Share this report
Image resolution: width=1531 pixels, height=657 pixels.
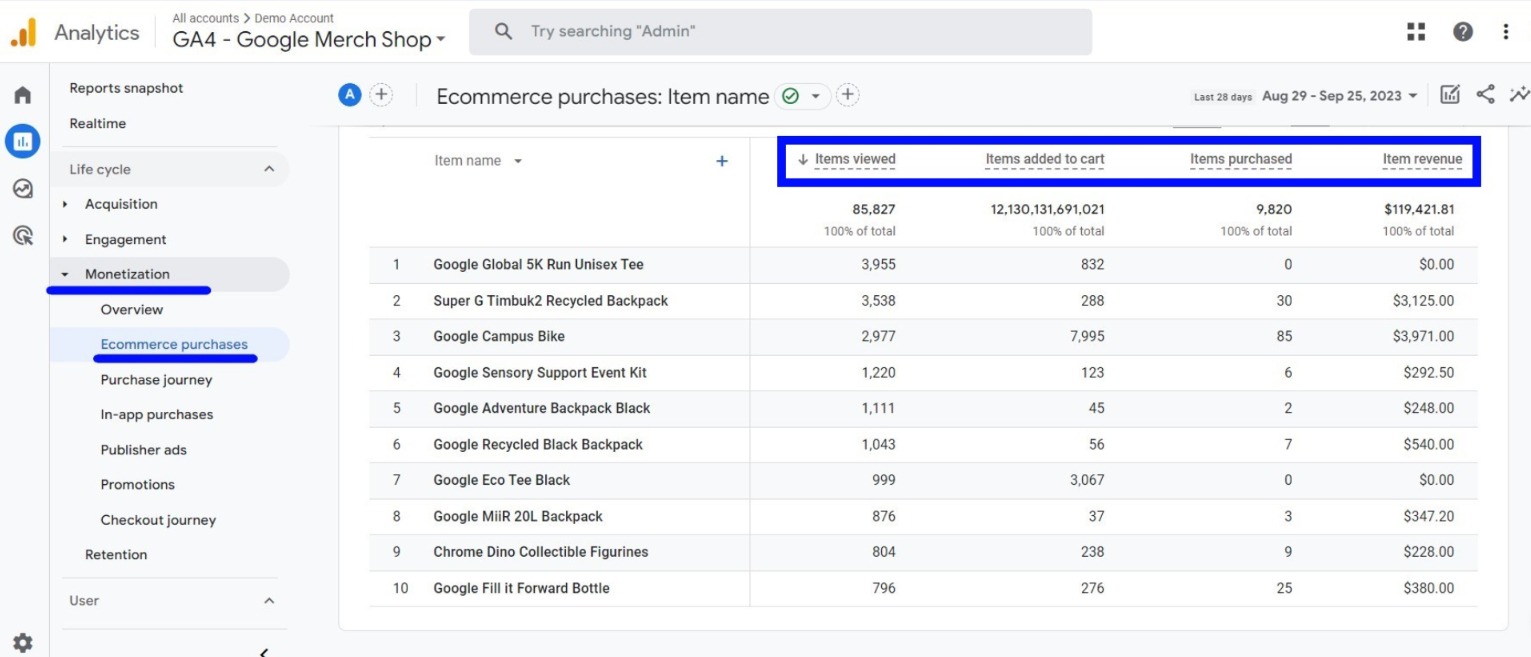pos(1486,95)
